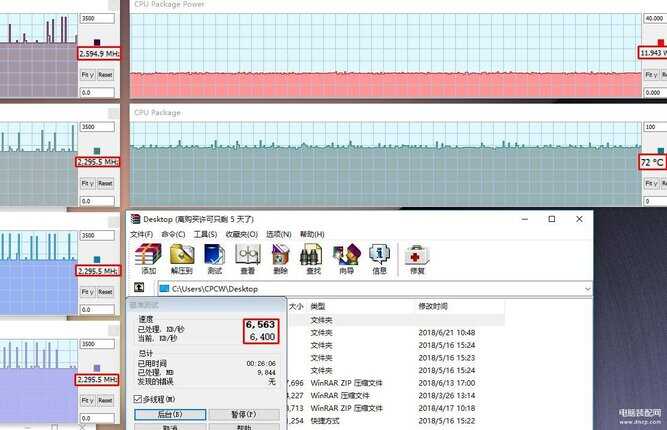Viewport: 667px width, 430px height.
Task: Click the 添加 (Add) toolbar icon in WinRAR
Action: [x=148, y=259]
